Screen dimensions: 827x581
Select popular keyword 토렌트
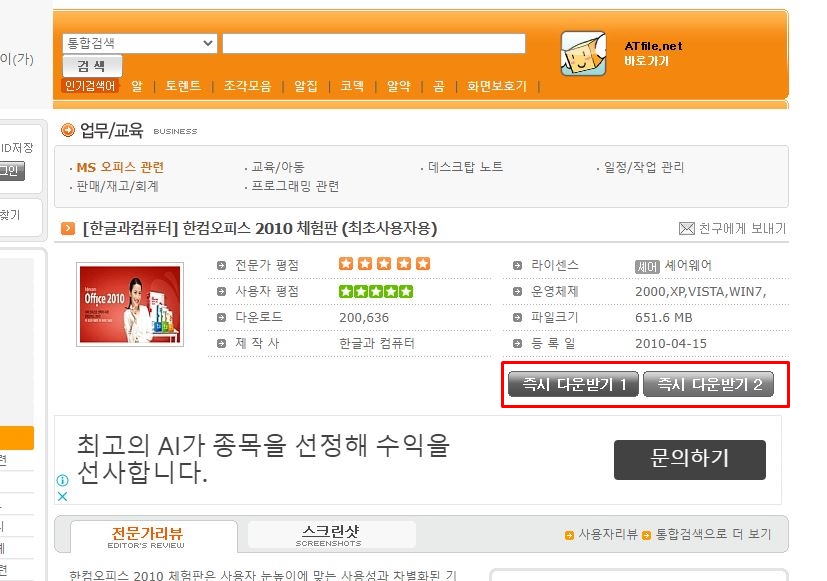(183, 86)
